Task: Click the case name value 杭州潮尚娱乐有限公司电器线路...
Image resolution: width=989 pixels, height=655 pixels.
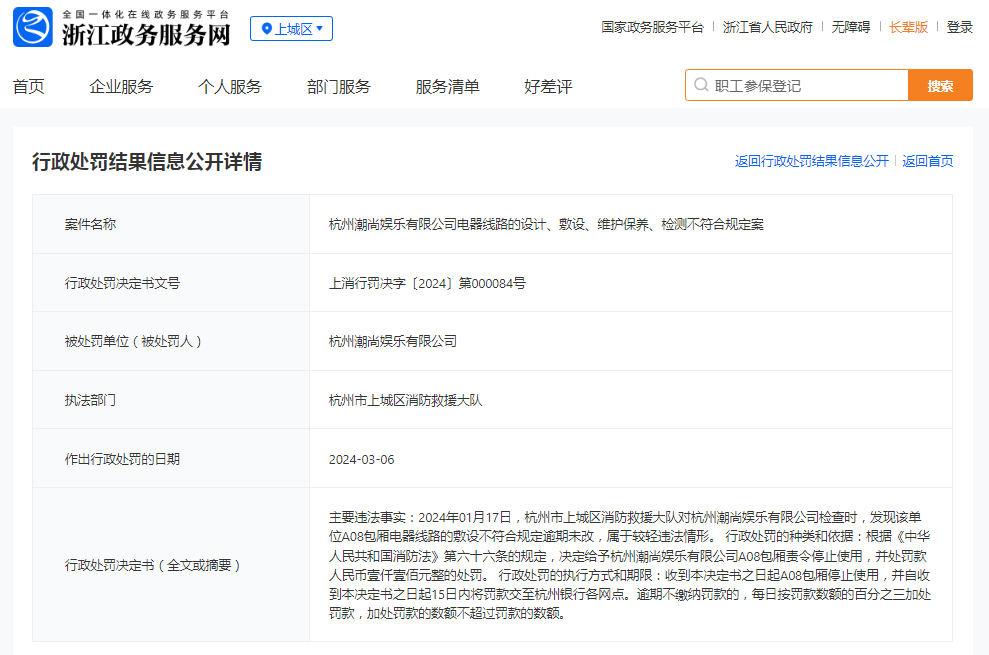Action: pyautogui.click(x=546, y=224)
